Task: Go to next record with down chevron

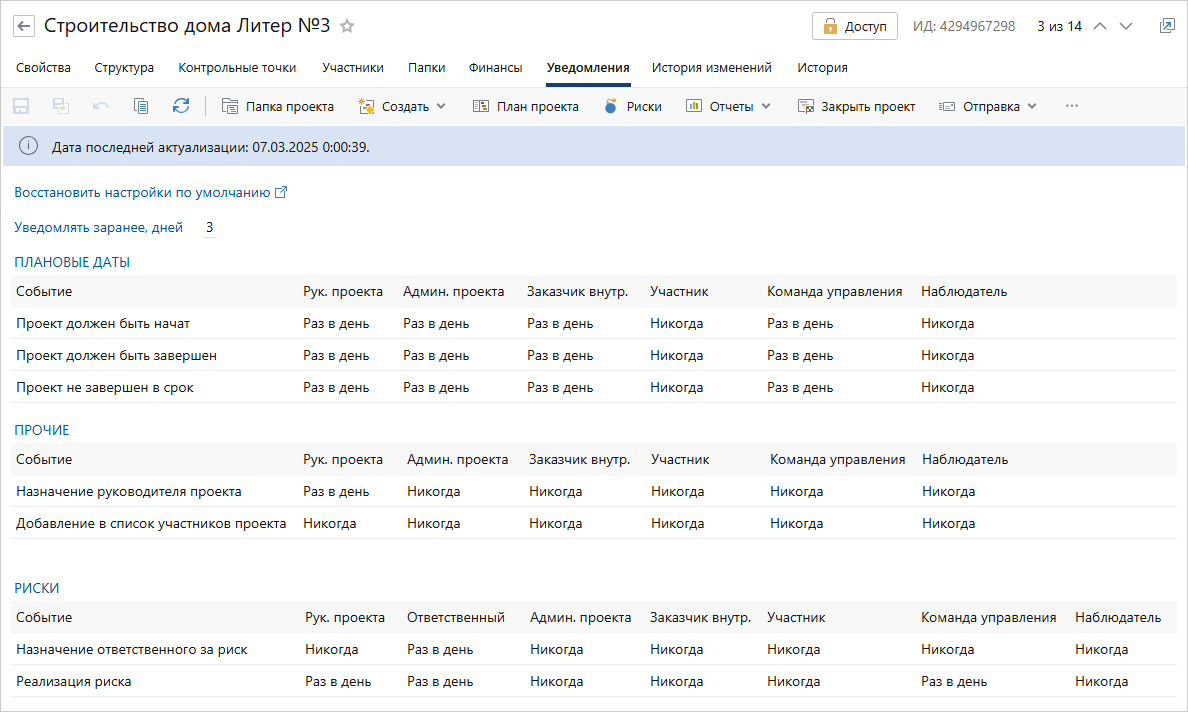Action: click(1126, 26)
